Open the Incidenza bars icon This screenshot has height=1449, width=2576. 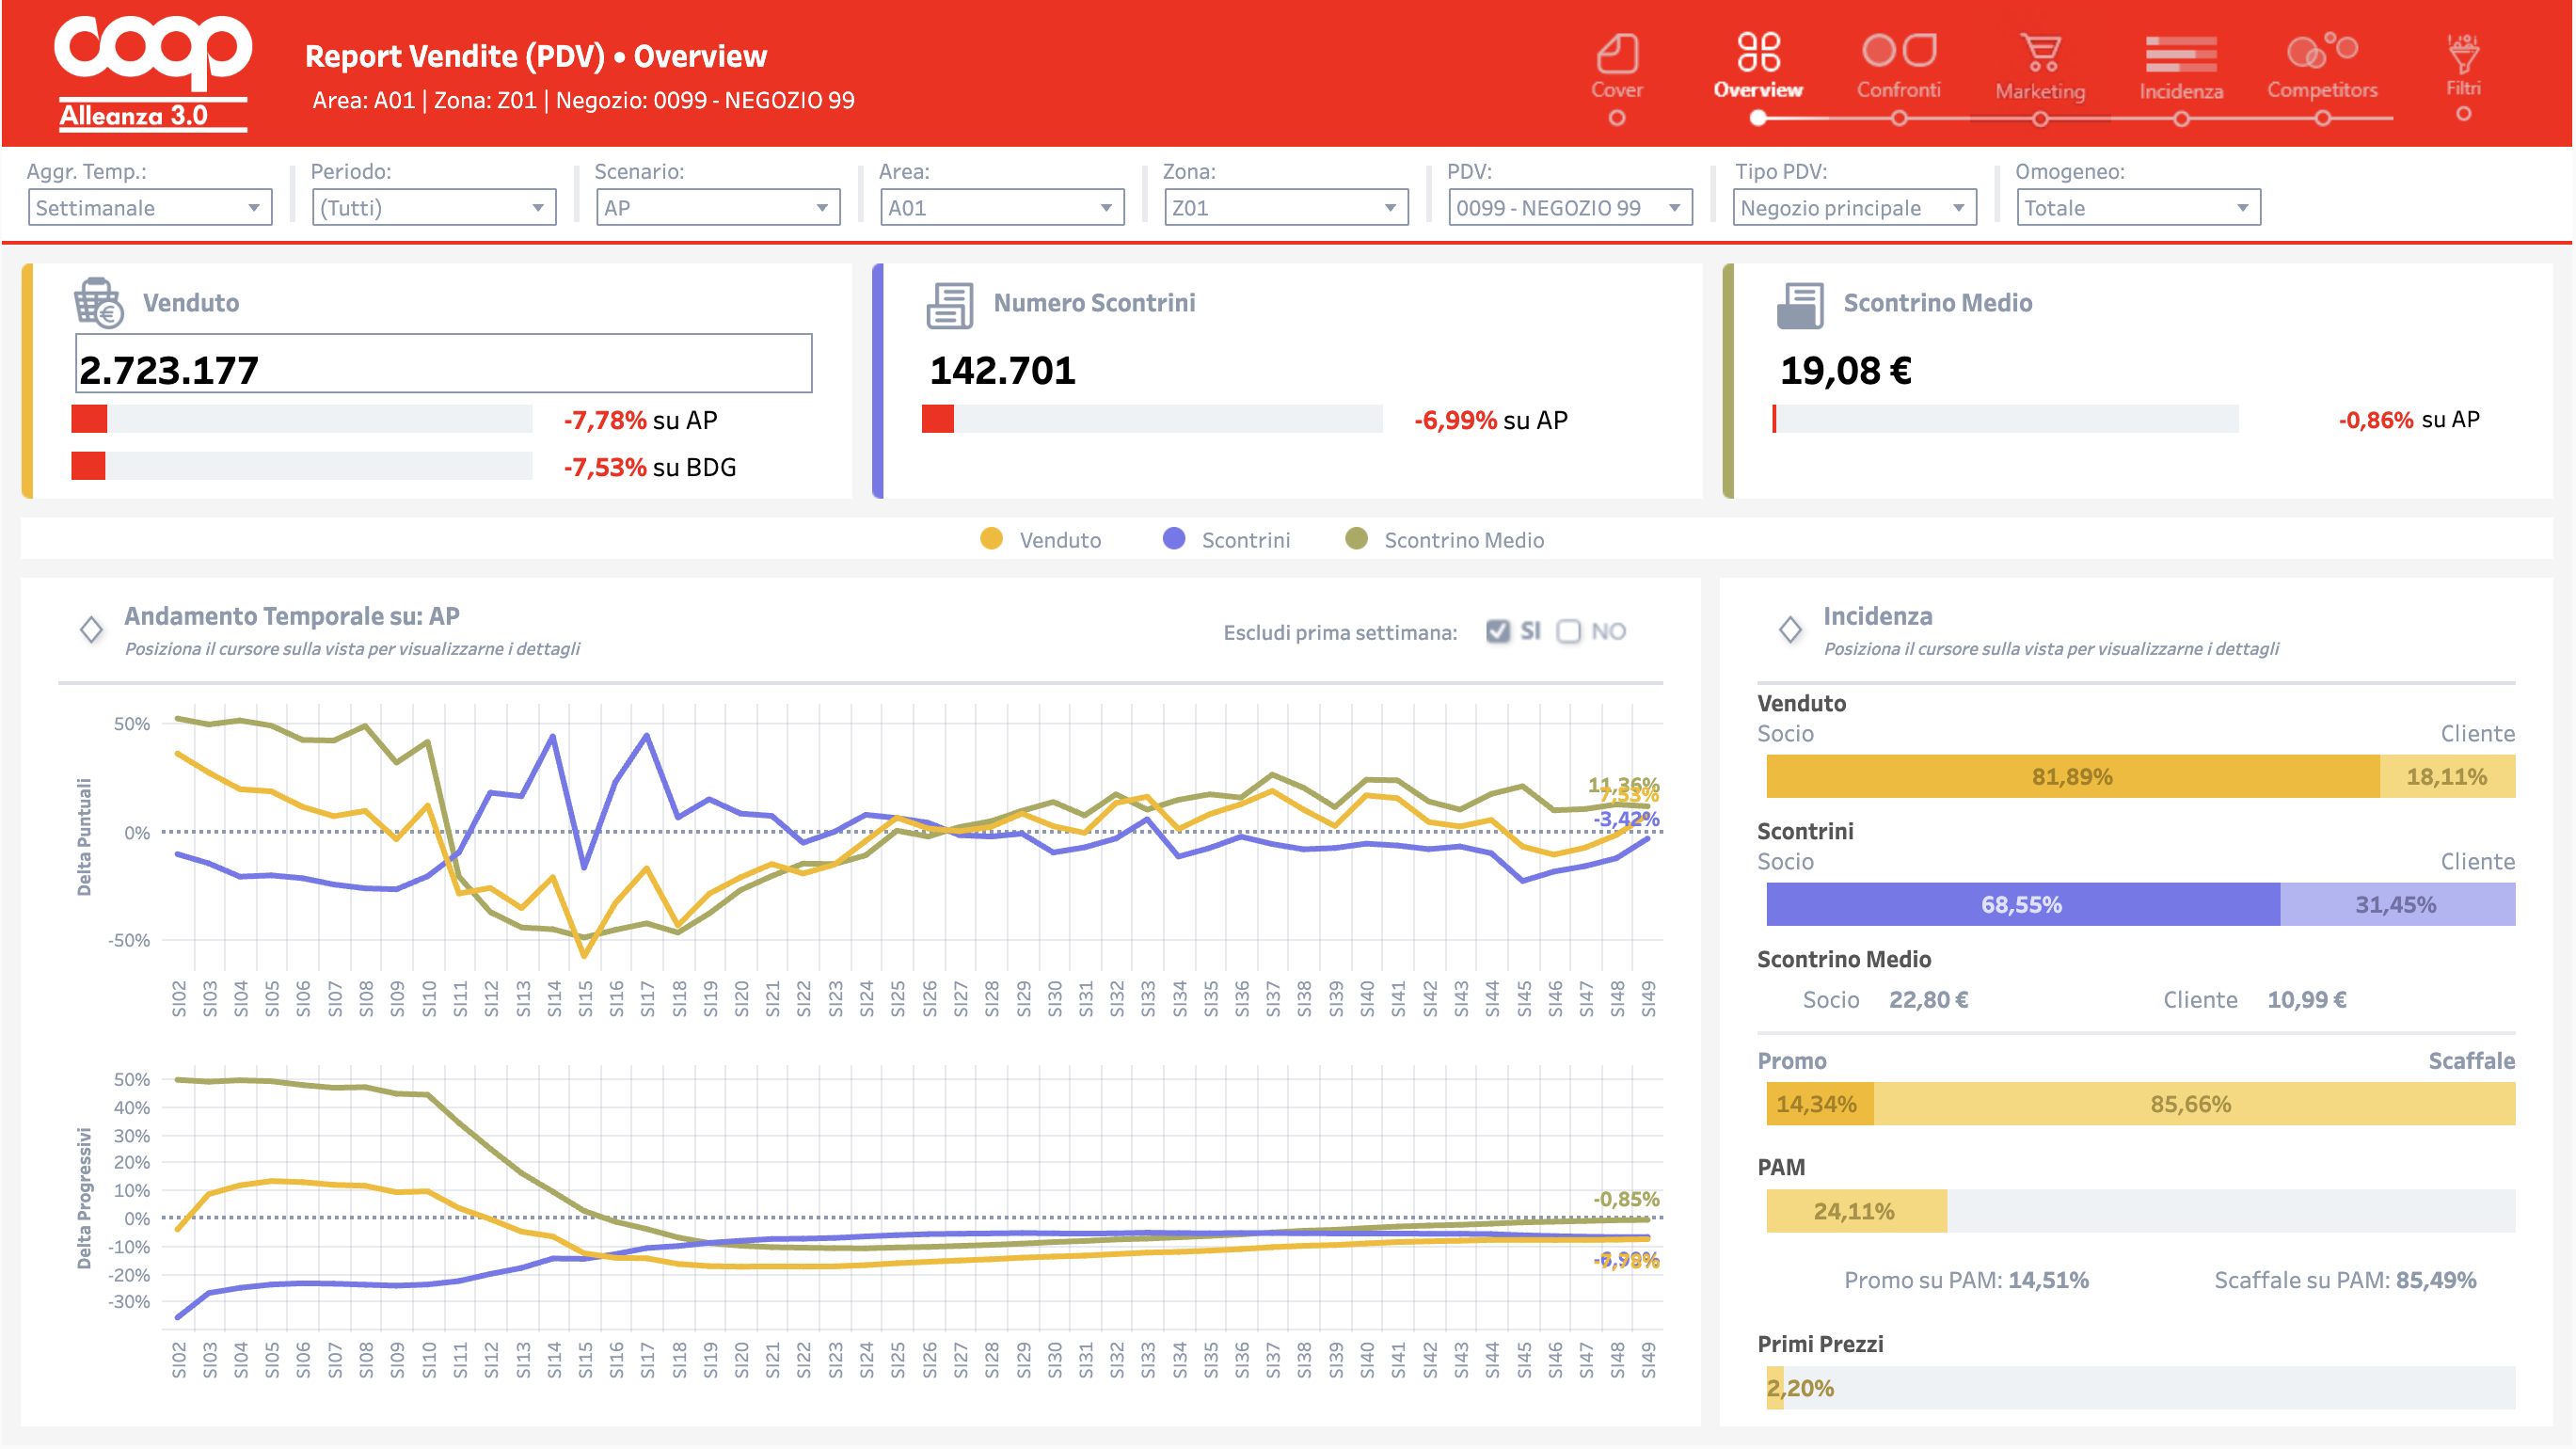2180,54
